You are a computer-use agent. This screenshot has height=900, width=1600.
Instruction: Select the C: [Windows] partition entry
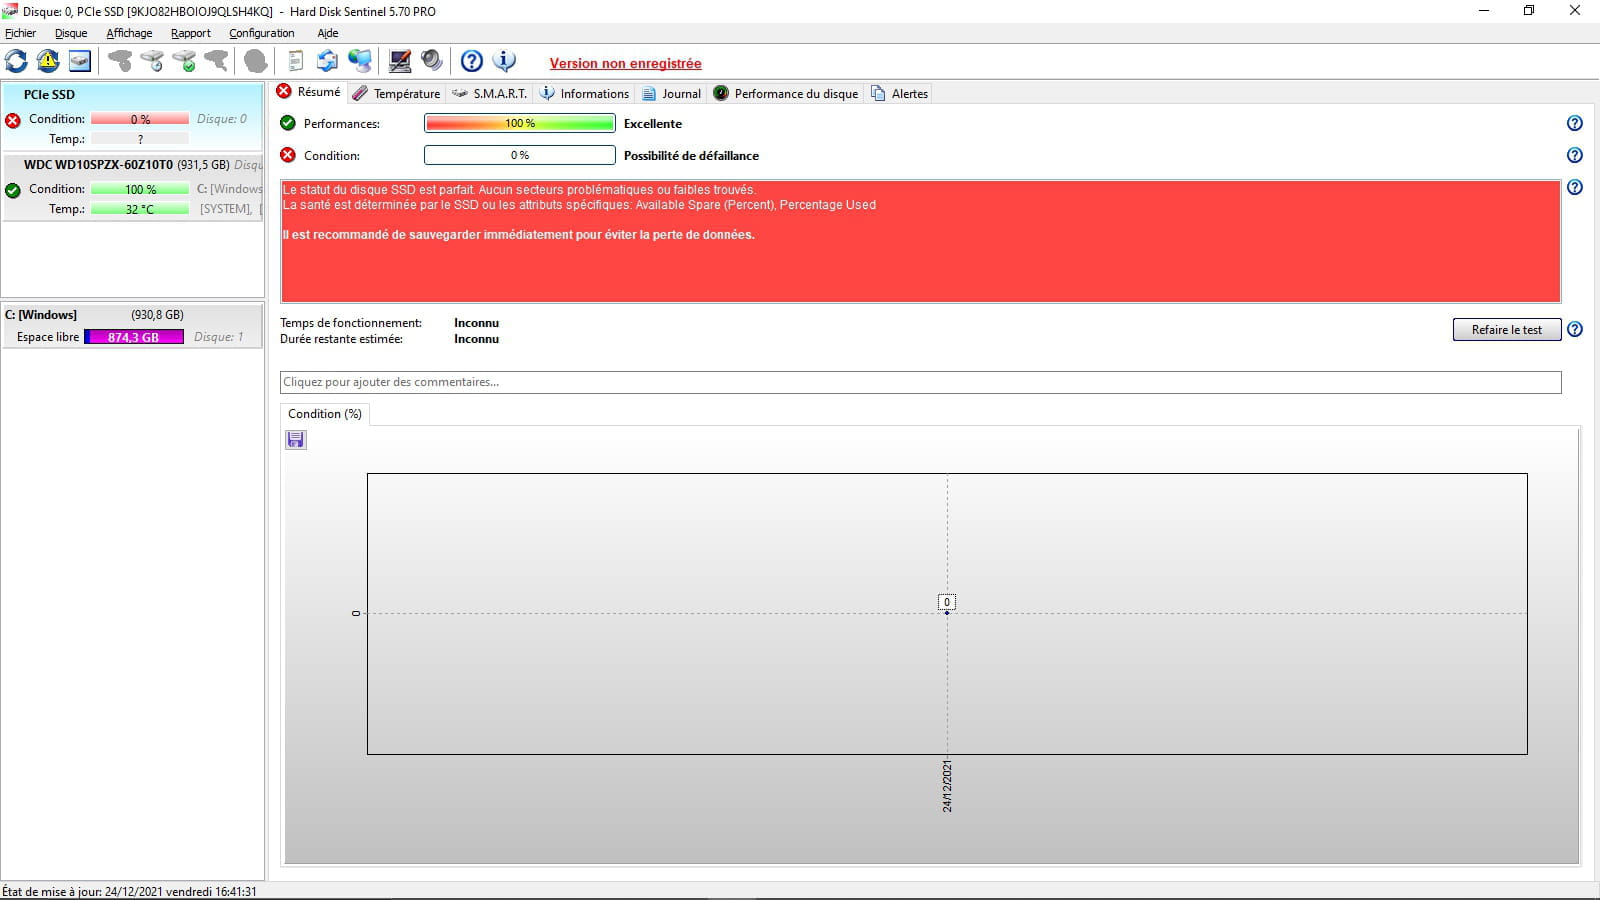[x=132, y=326]
